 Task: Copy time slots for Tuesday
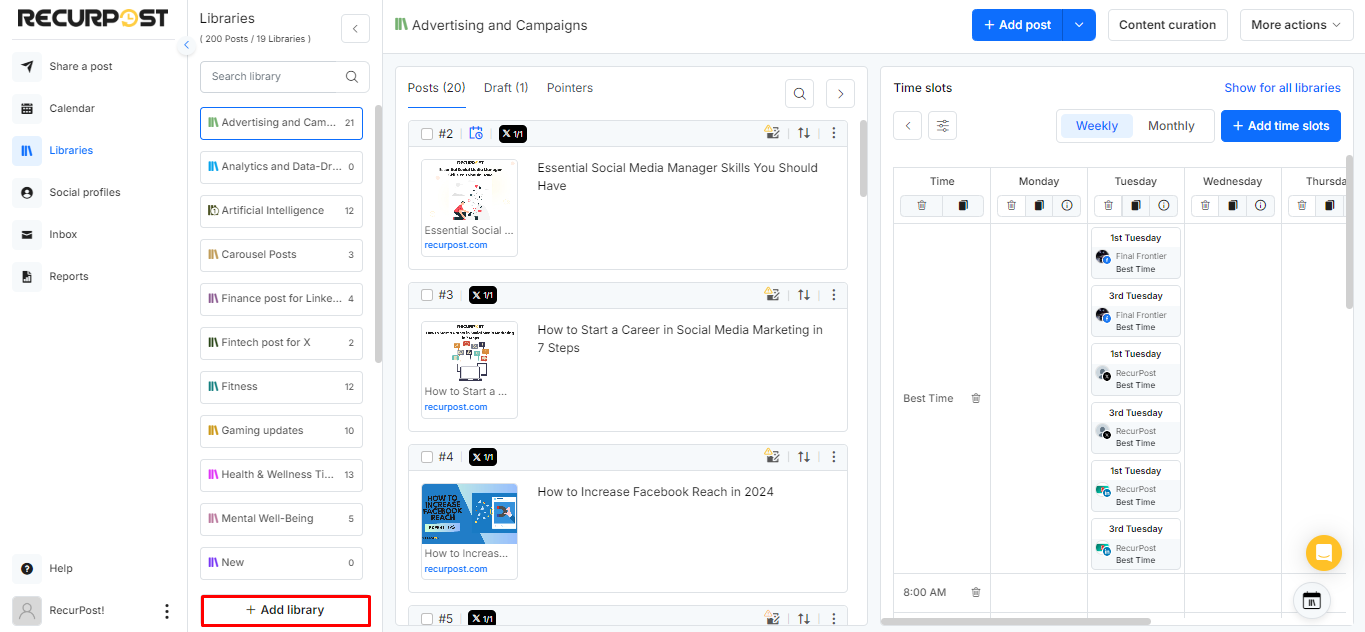[1136, 205]
